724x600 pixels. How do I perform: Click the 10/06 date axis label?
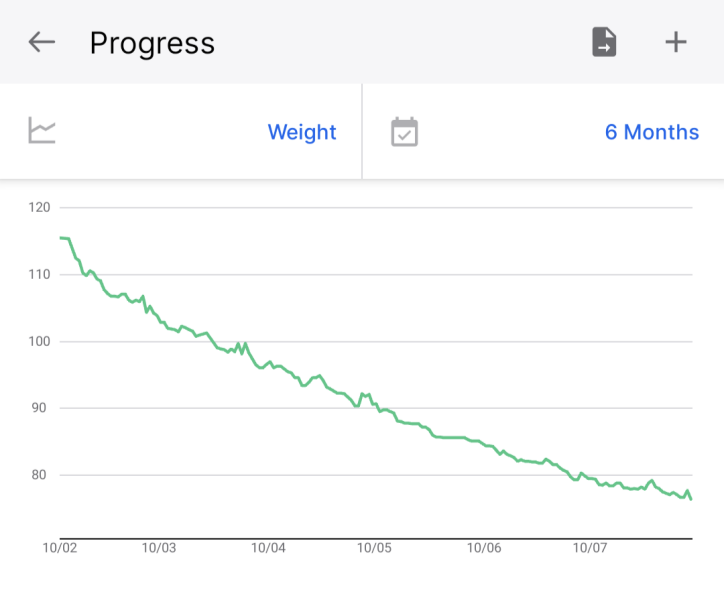click(x=483, y=548)
